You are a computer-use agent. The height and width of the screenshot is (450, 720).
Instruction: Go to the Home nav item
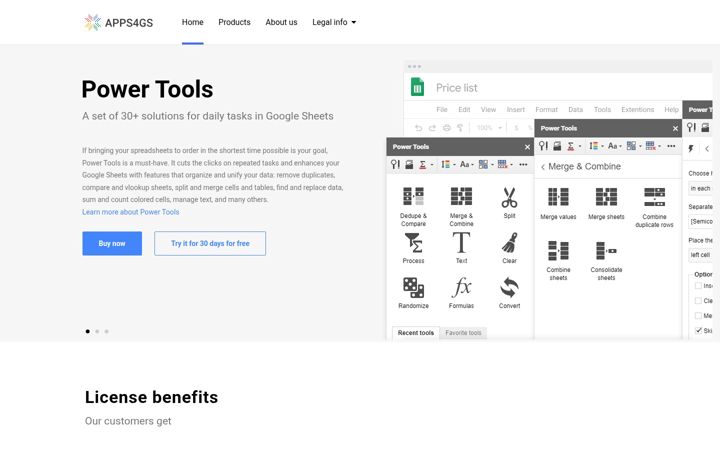point(192,22)
